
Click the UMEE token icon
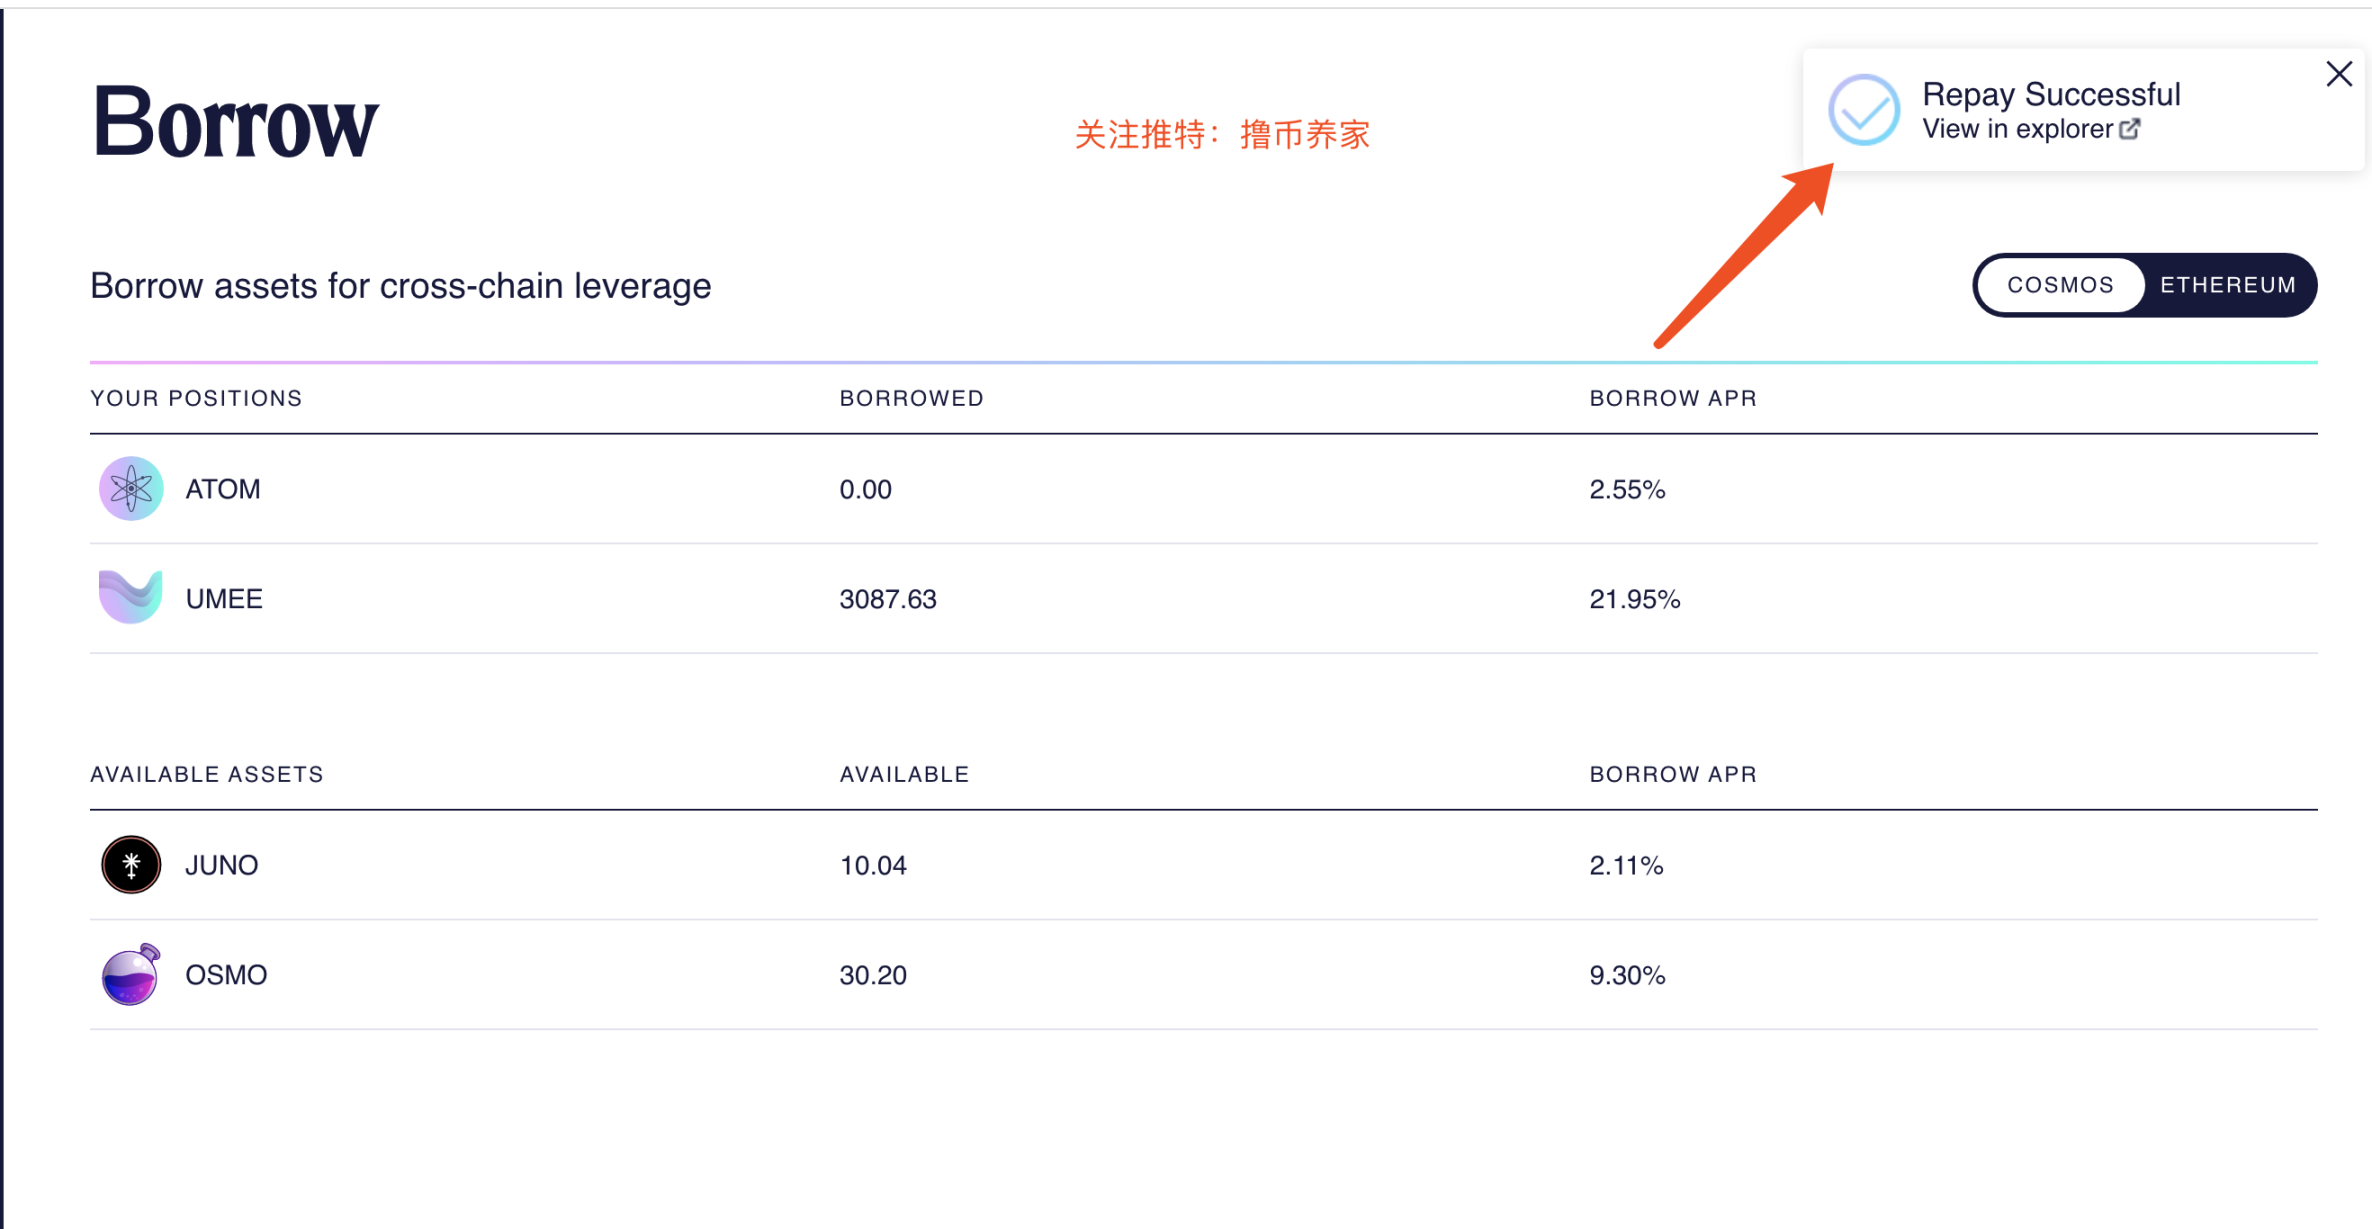pyautogui.click(x=131, y=597)
